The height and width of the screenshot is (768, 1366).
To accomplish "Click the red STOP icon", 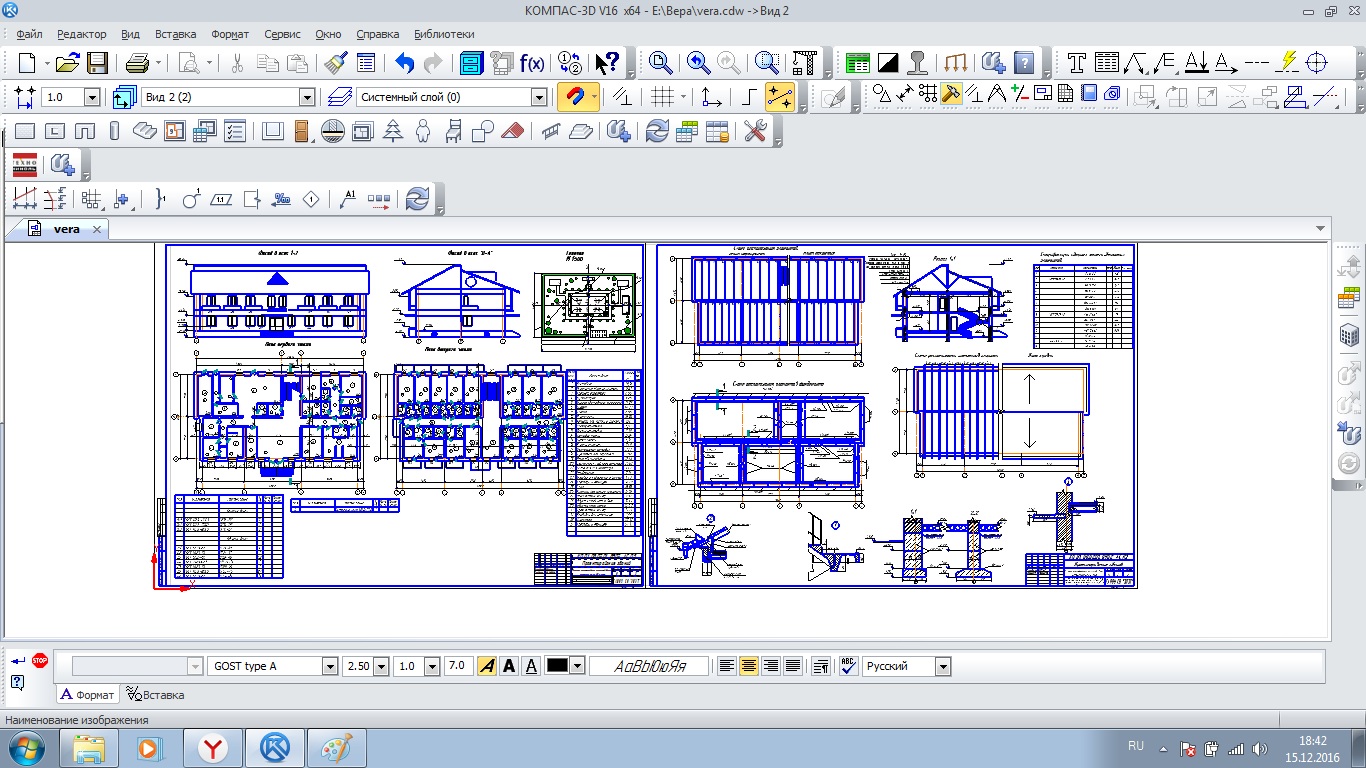I will pyautogui.click(x=40, y=660).
